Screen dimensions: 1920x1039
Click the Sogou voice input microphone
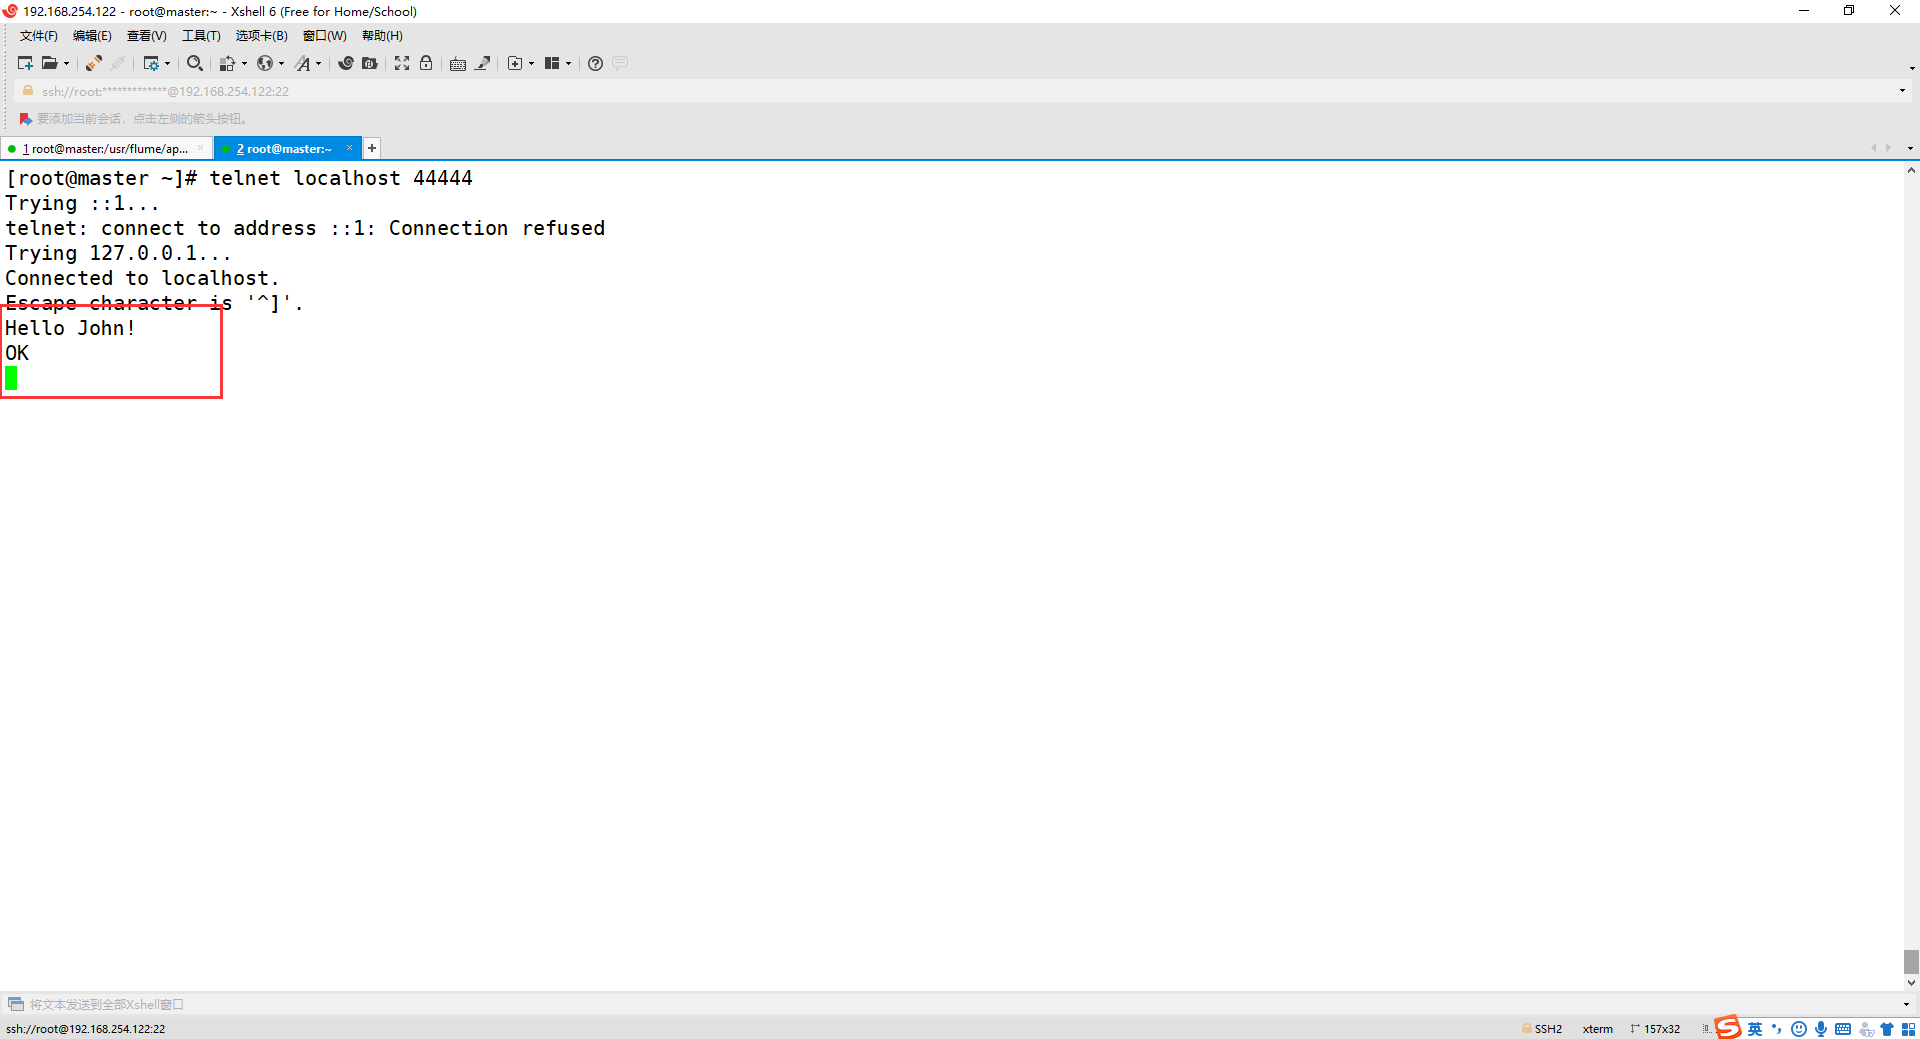pos(1821,1029)
